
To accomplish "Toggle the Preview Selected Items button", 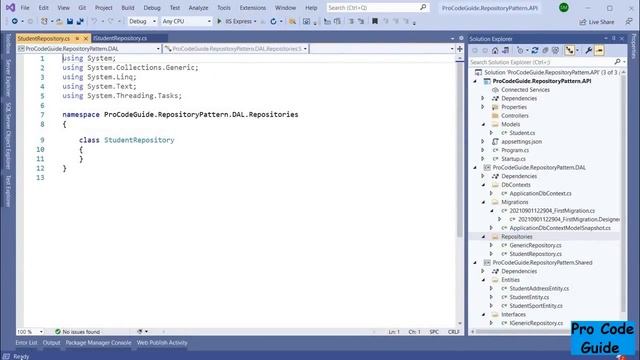I will [599, 51].
